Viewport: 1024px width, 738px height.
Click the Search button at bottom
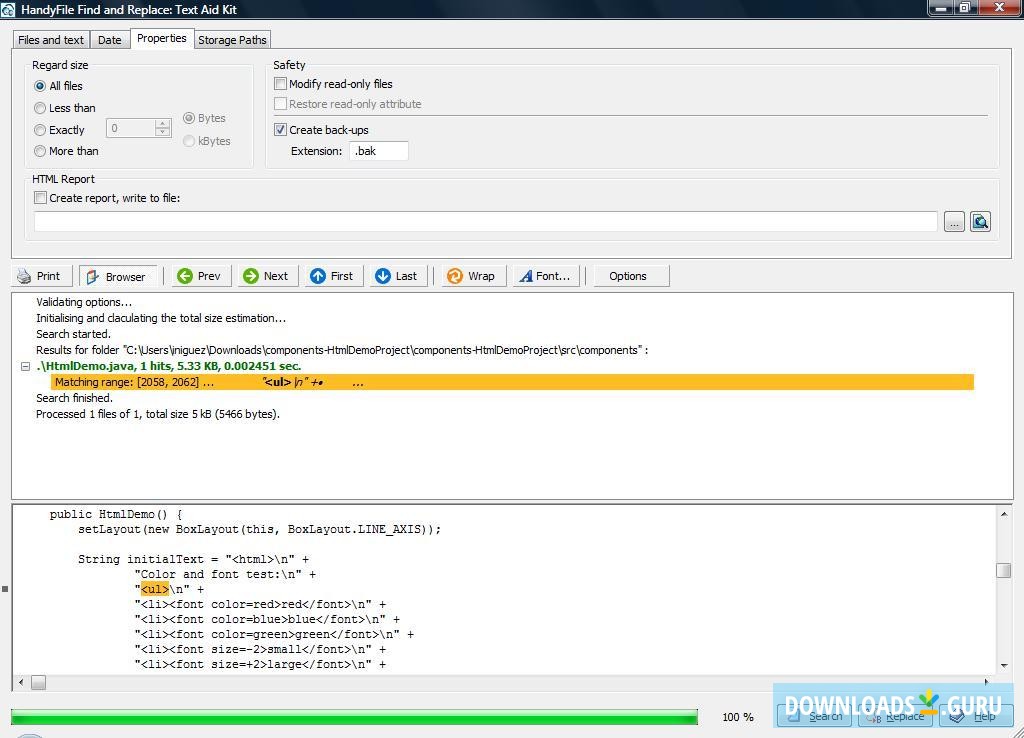point(814,716)
